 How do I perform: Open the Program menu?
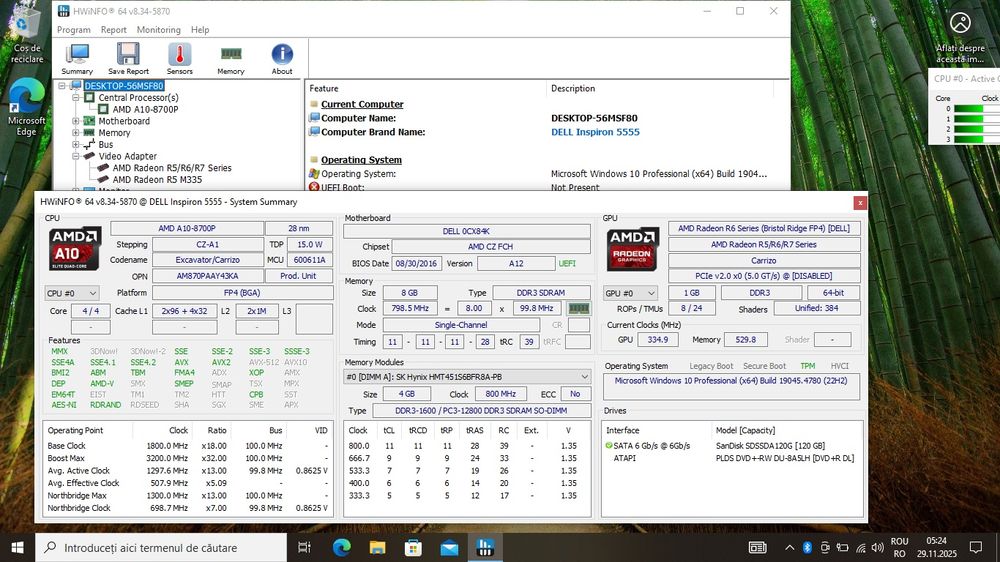point(74,30)
